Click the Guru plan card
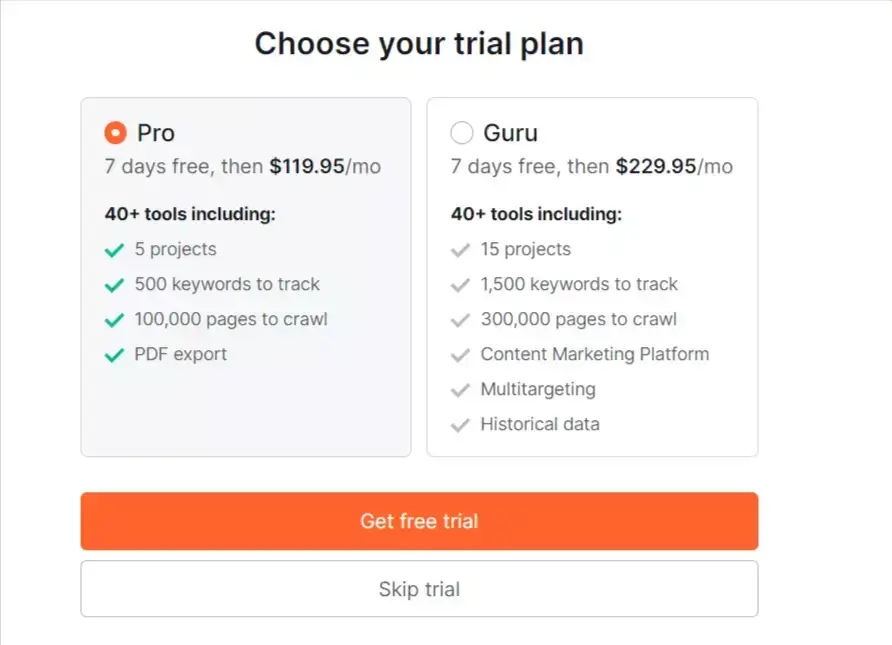The image size is (892, 645). 593,275
